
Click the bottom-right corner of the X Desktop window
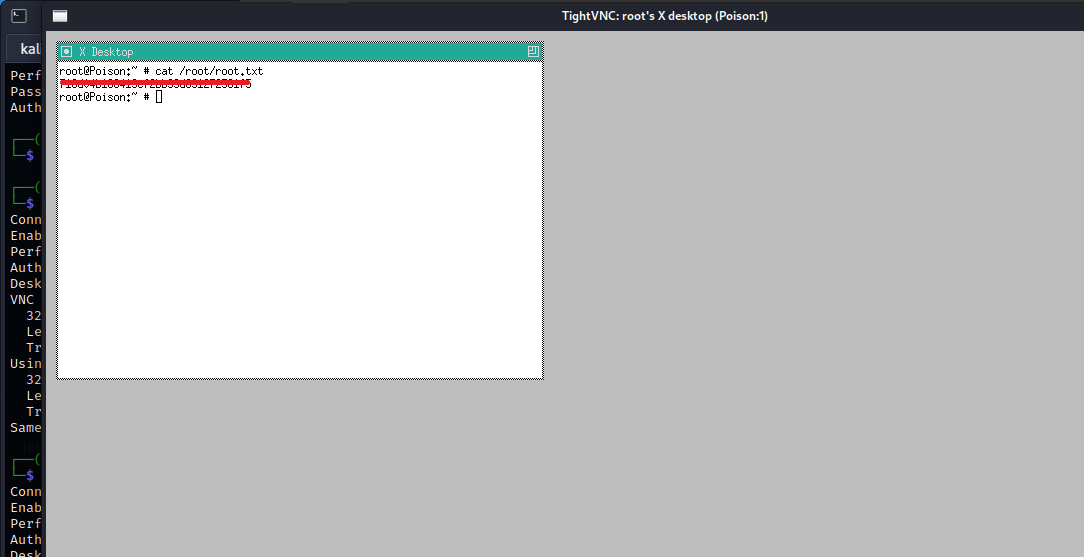541,377
